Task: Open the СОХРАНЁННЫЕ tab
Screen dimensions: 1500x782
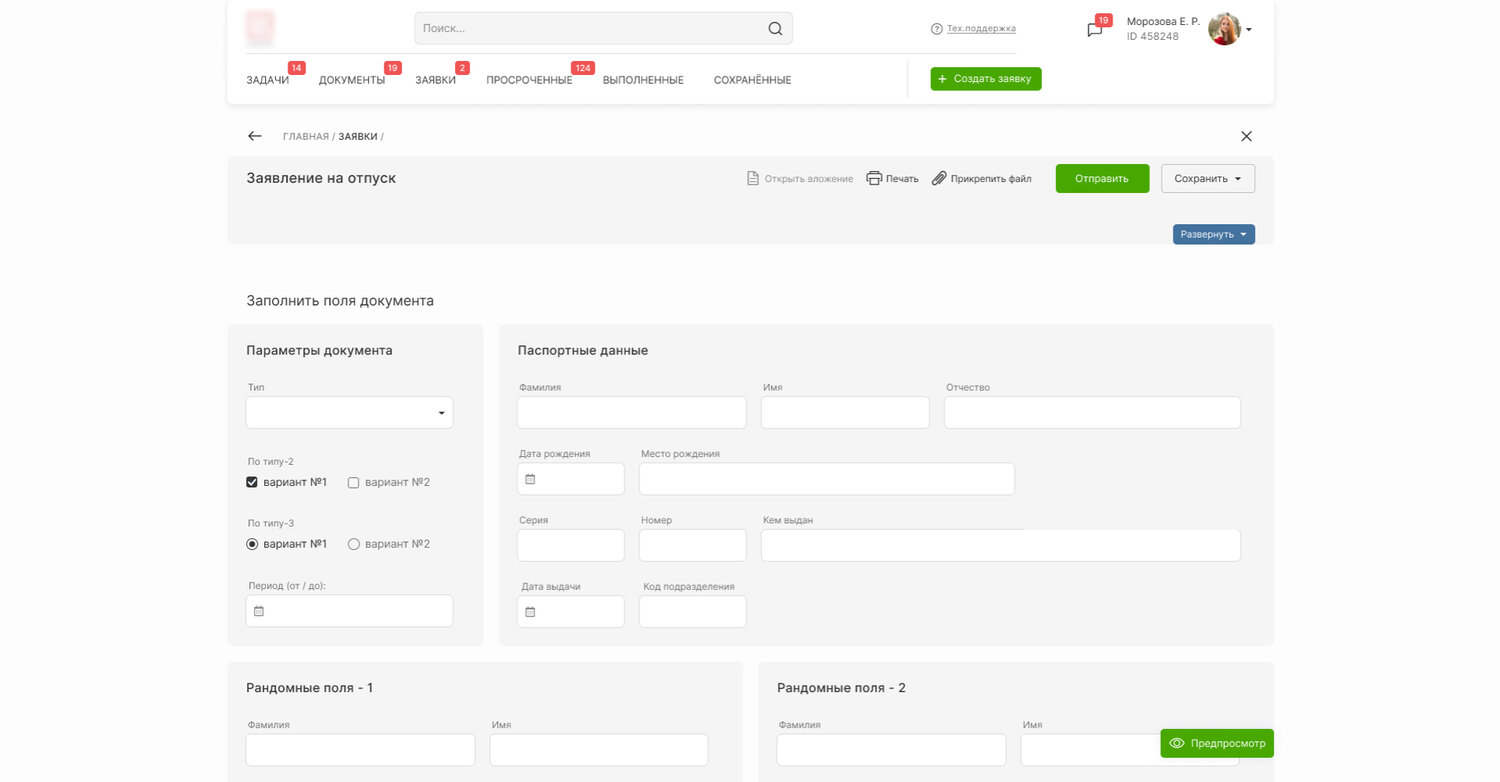Action: 752,80
